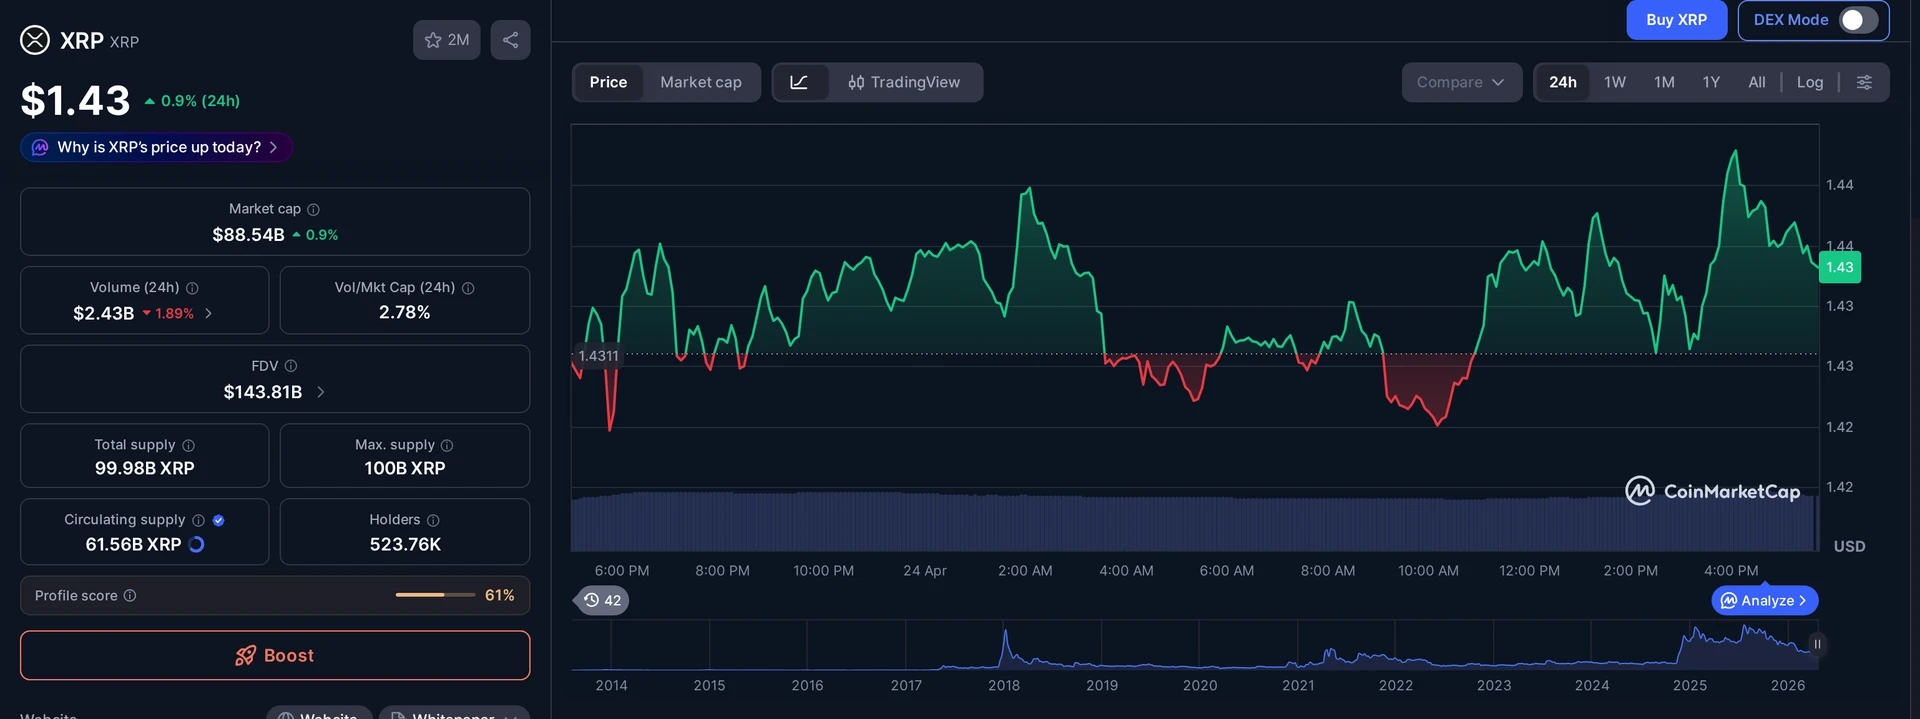Click Total supply info icon
The height and width of the screenshot is (719, 1920).
188,445
